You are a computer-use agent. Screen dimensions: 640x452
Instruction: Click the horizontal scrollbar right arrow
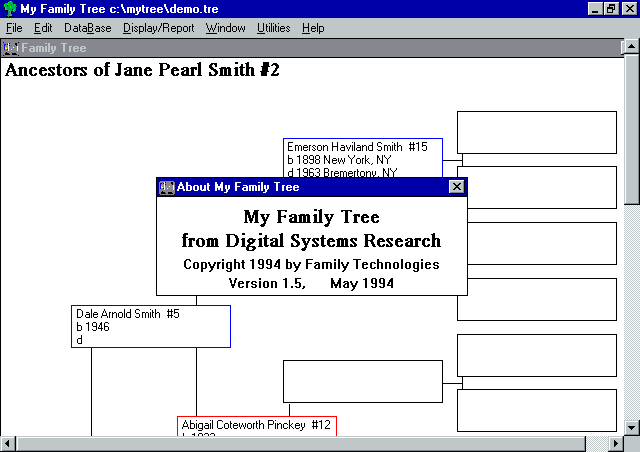[616, 443]
